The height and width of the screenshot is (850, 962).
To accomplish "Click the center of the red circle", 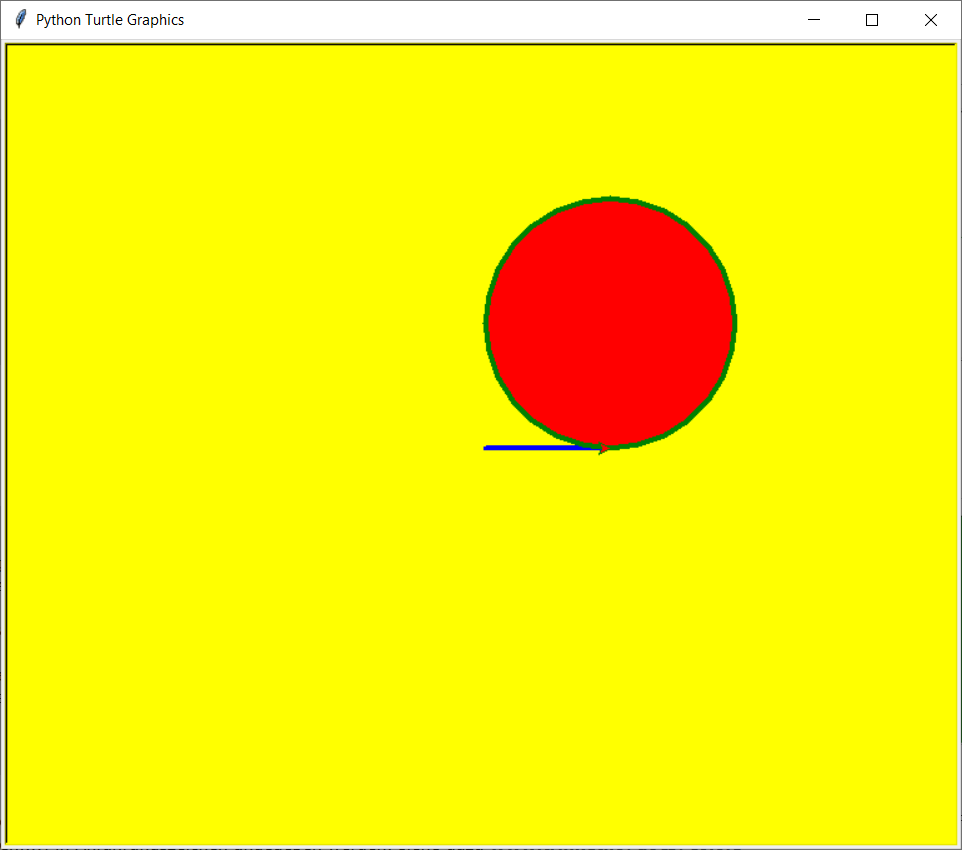I will [611, 322].
